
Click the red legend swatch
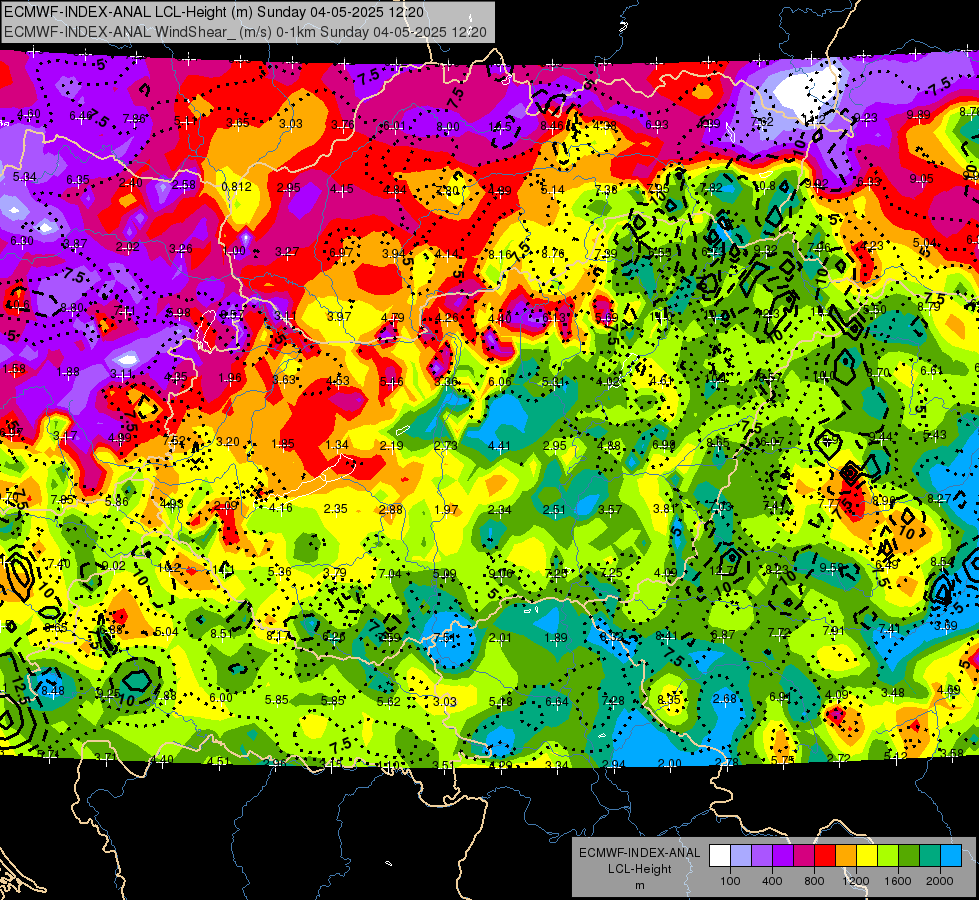click(x=825, y=856)
